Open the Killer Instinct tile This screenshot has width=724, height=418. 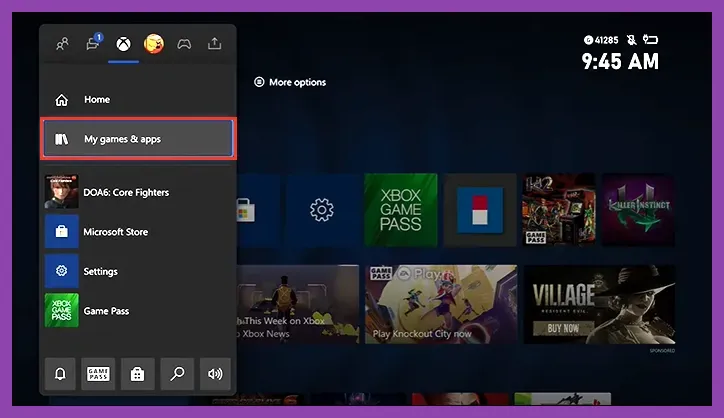pos(638,210)
